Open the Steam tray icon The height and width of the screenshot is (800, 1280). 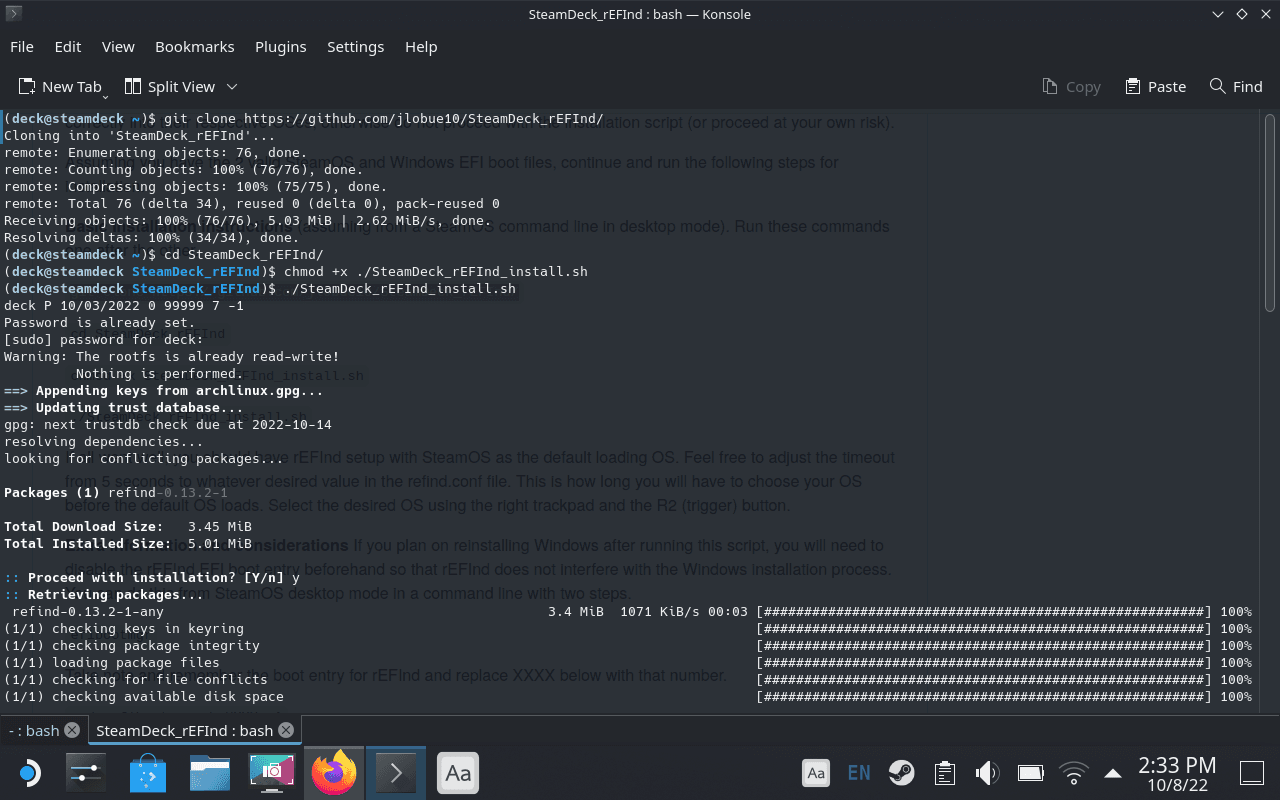pos(901,773)
